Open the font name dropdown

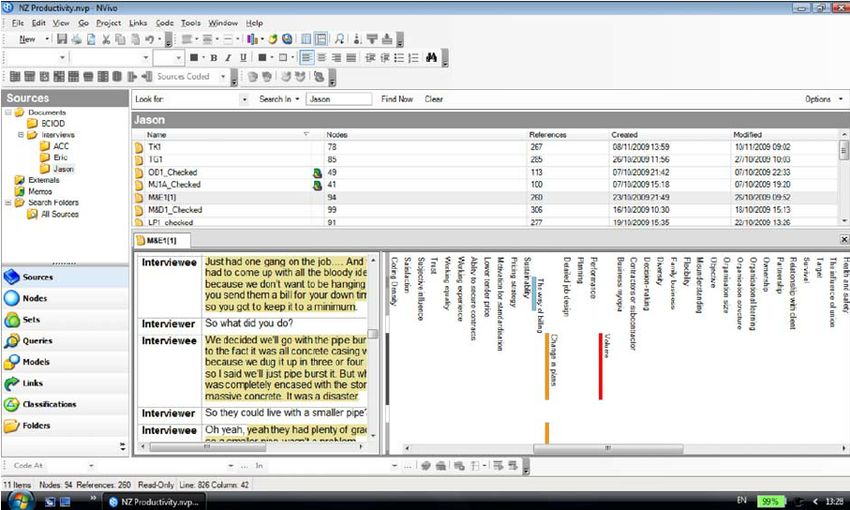(x=145, y=57)
